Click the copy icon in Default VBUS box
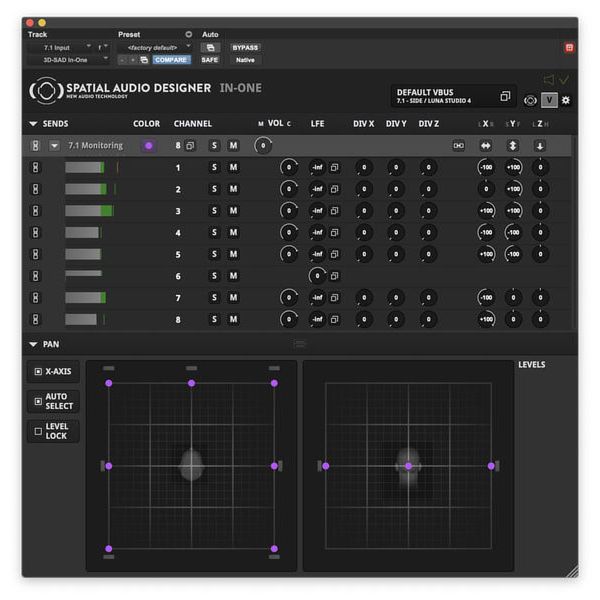600x600 pixels. (505, 96)
